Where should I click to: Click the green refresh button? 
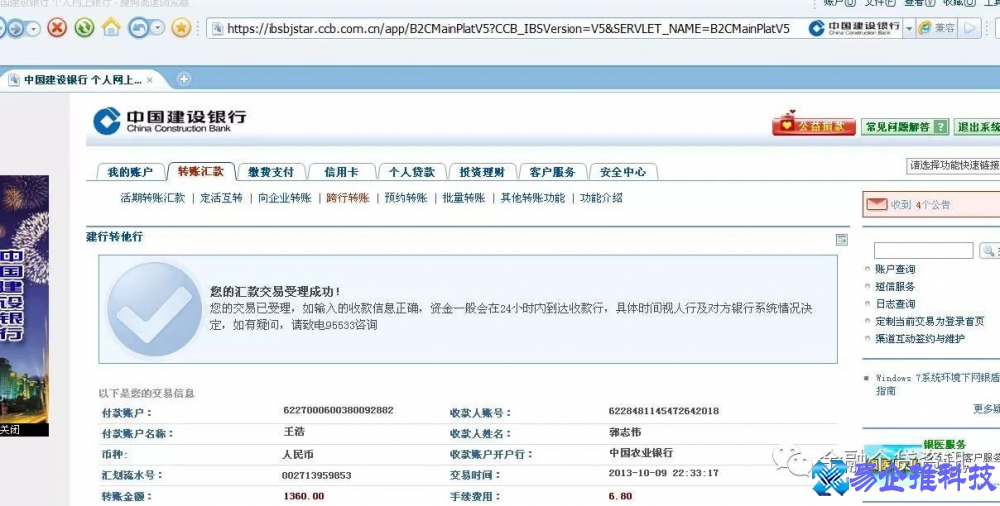(x=84, y=27)
